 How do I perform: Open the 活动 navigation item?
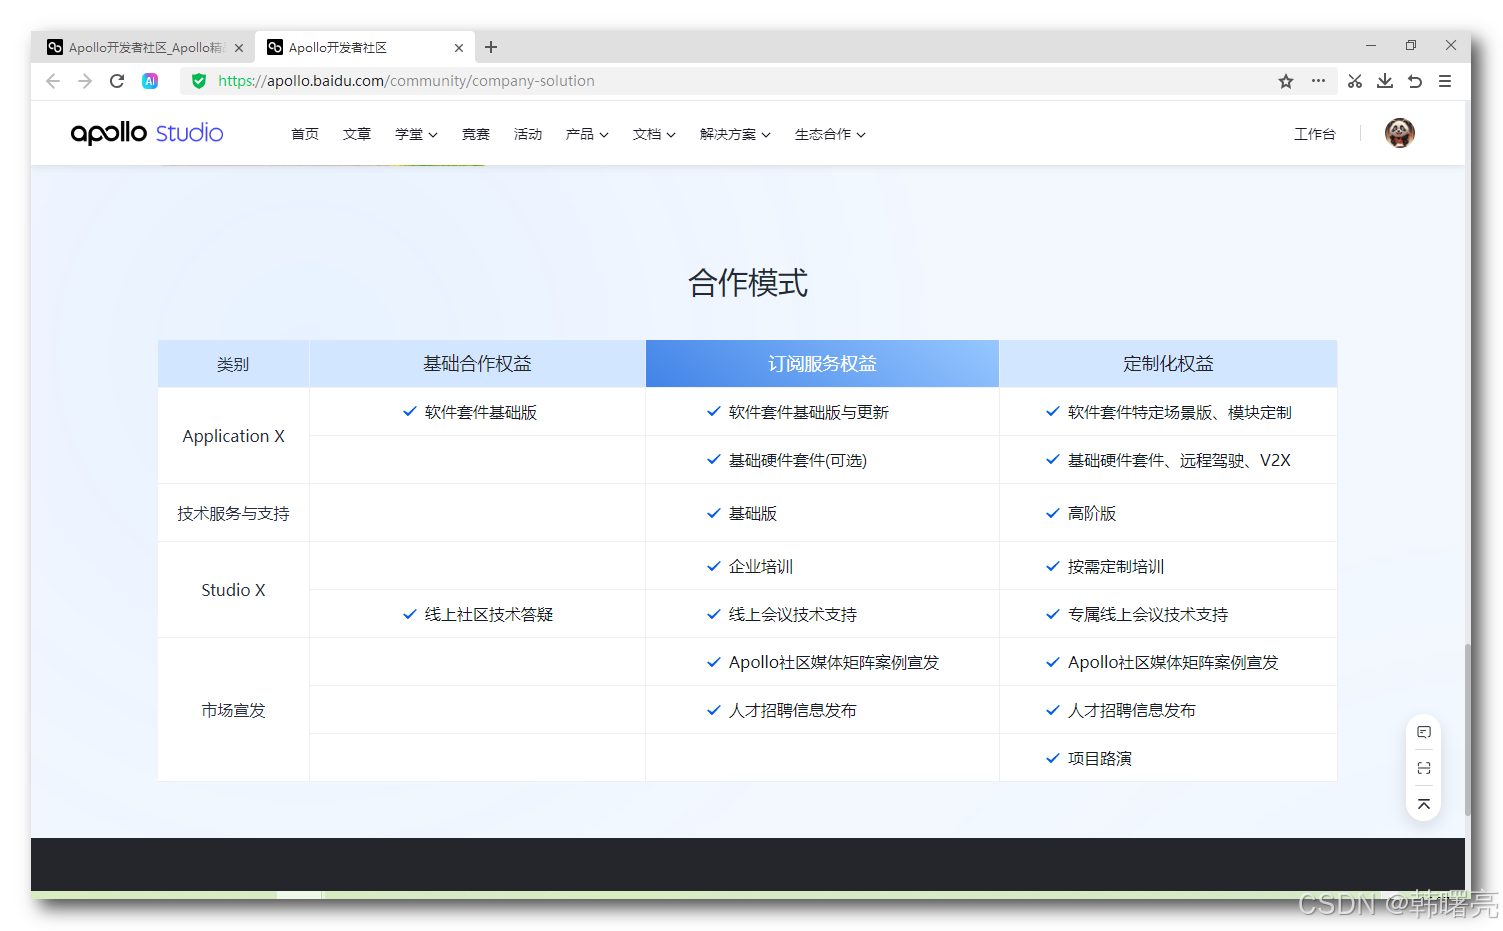[x=528, y=134]
